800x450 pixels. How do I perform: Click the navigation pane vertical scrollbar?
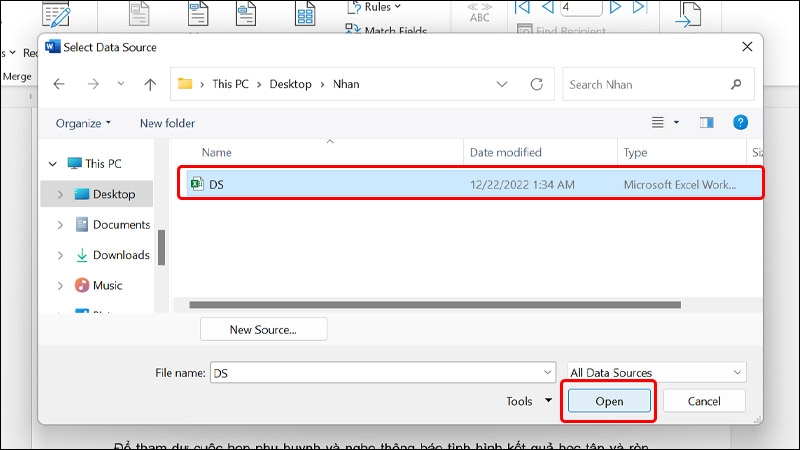point(161,247)
